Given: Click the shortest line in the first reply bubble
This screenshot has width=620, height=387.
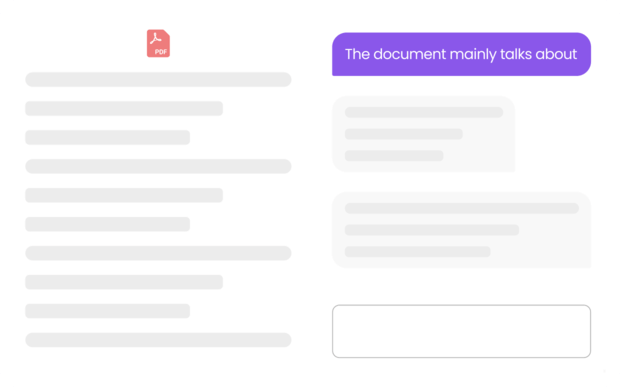Looking at the screenshot, I should tap(394, 156).
